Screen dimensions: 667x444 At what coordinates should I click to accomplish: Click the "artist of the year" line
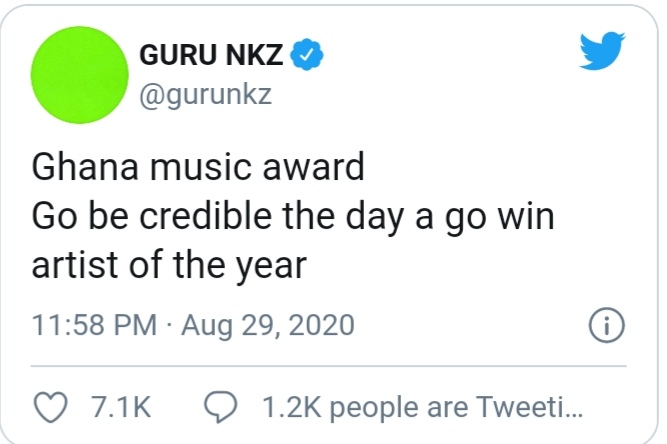(168, 267)
